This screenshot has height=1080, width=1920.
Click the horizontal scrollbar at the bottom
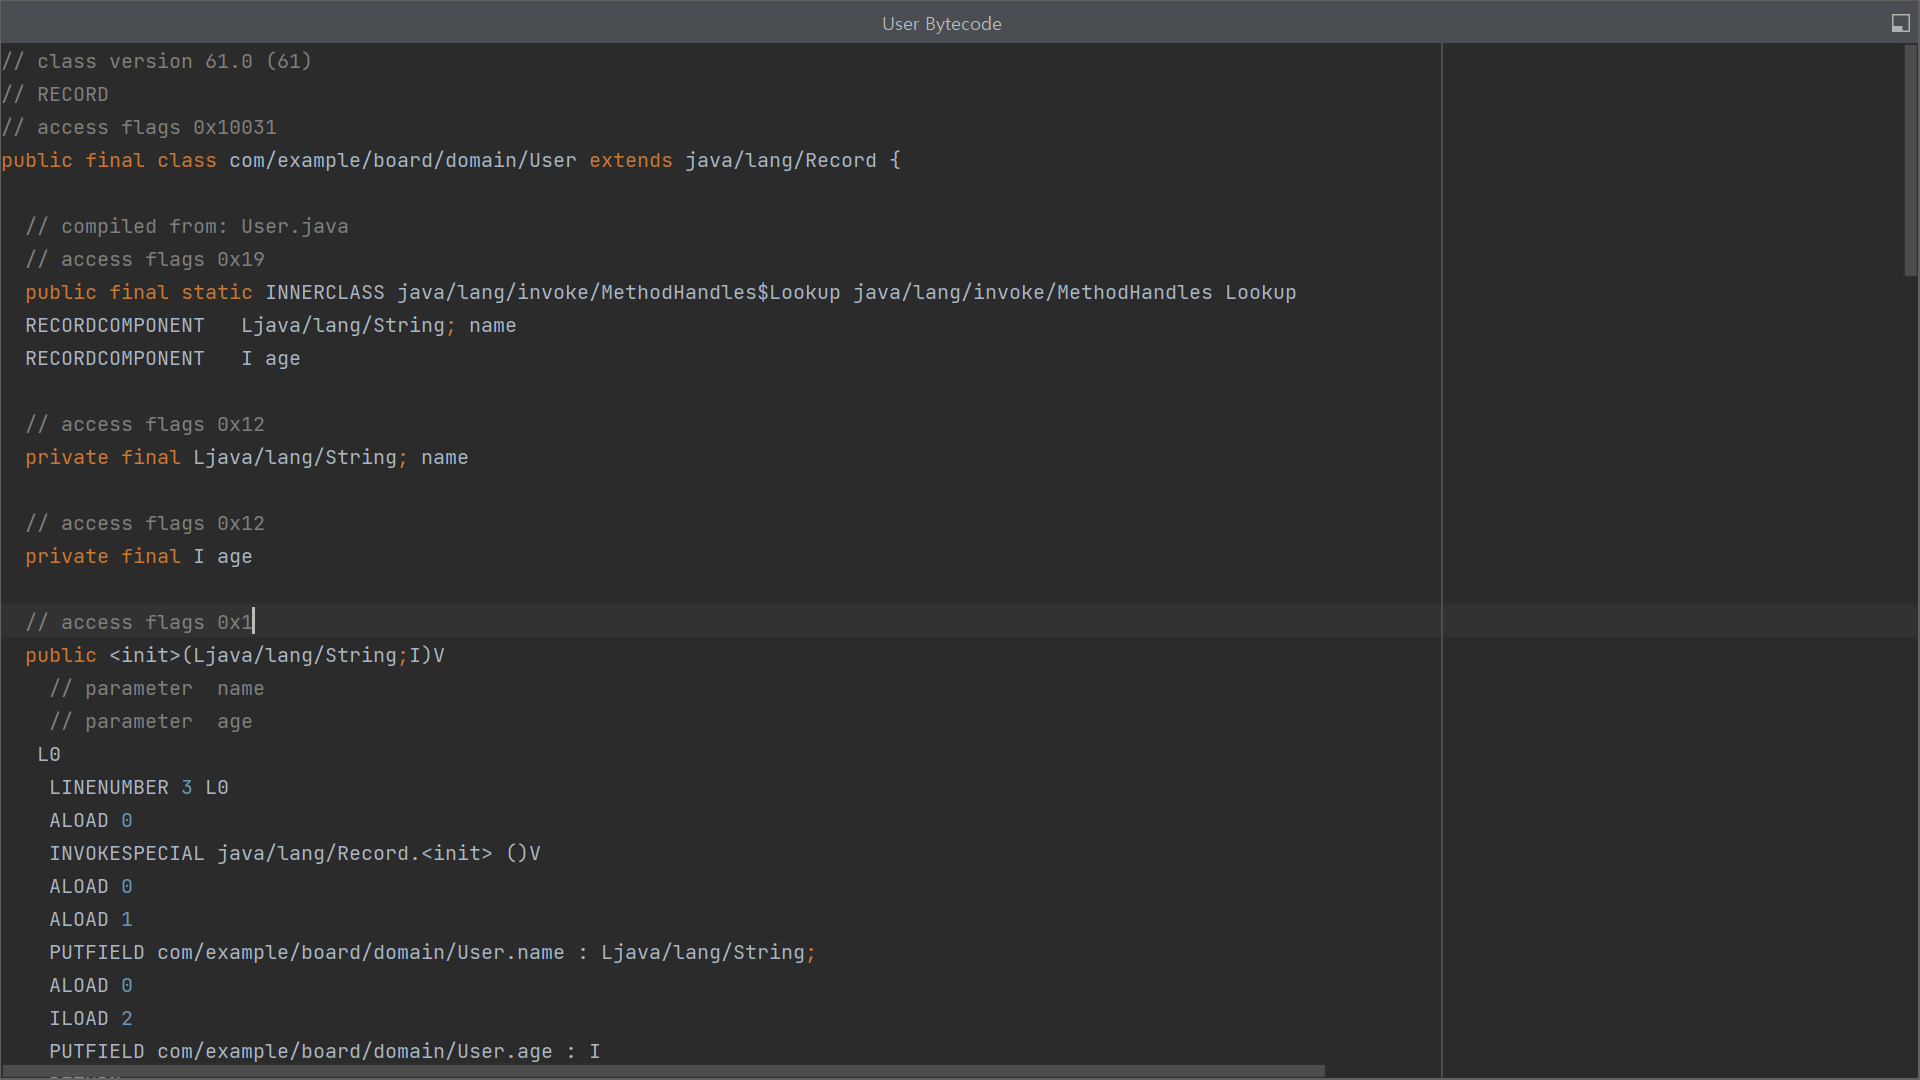point(662,1071)
